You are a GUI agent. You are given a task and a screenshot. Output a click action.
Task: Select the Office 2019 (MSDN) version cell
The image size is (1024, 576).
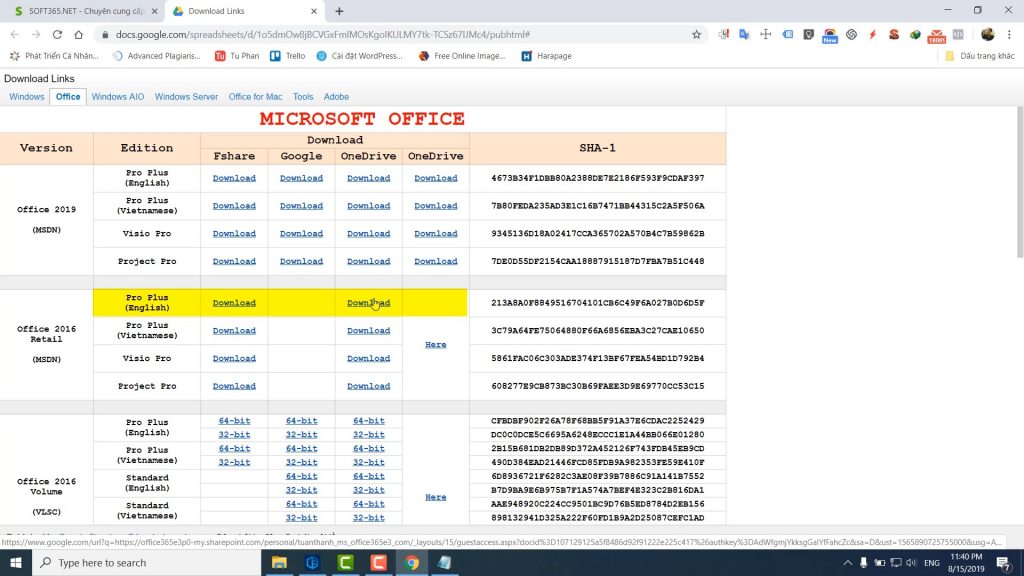click(46, 219)
